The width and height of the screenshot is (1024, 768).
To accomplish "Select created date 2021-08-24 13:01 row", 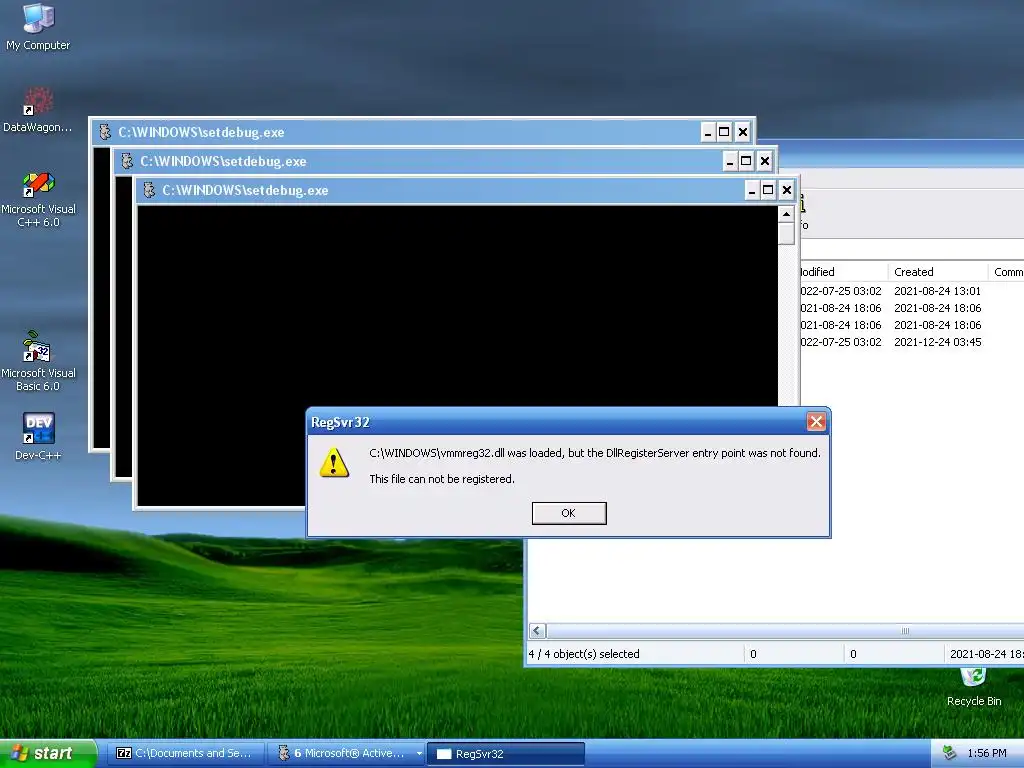I will click(937, 291).
